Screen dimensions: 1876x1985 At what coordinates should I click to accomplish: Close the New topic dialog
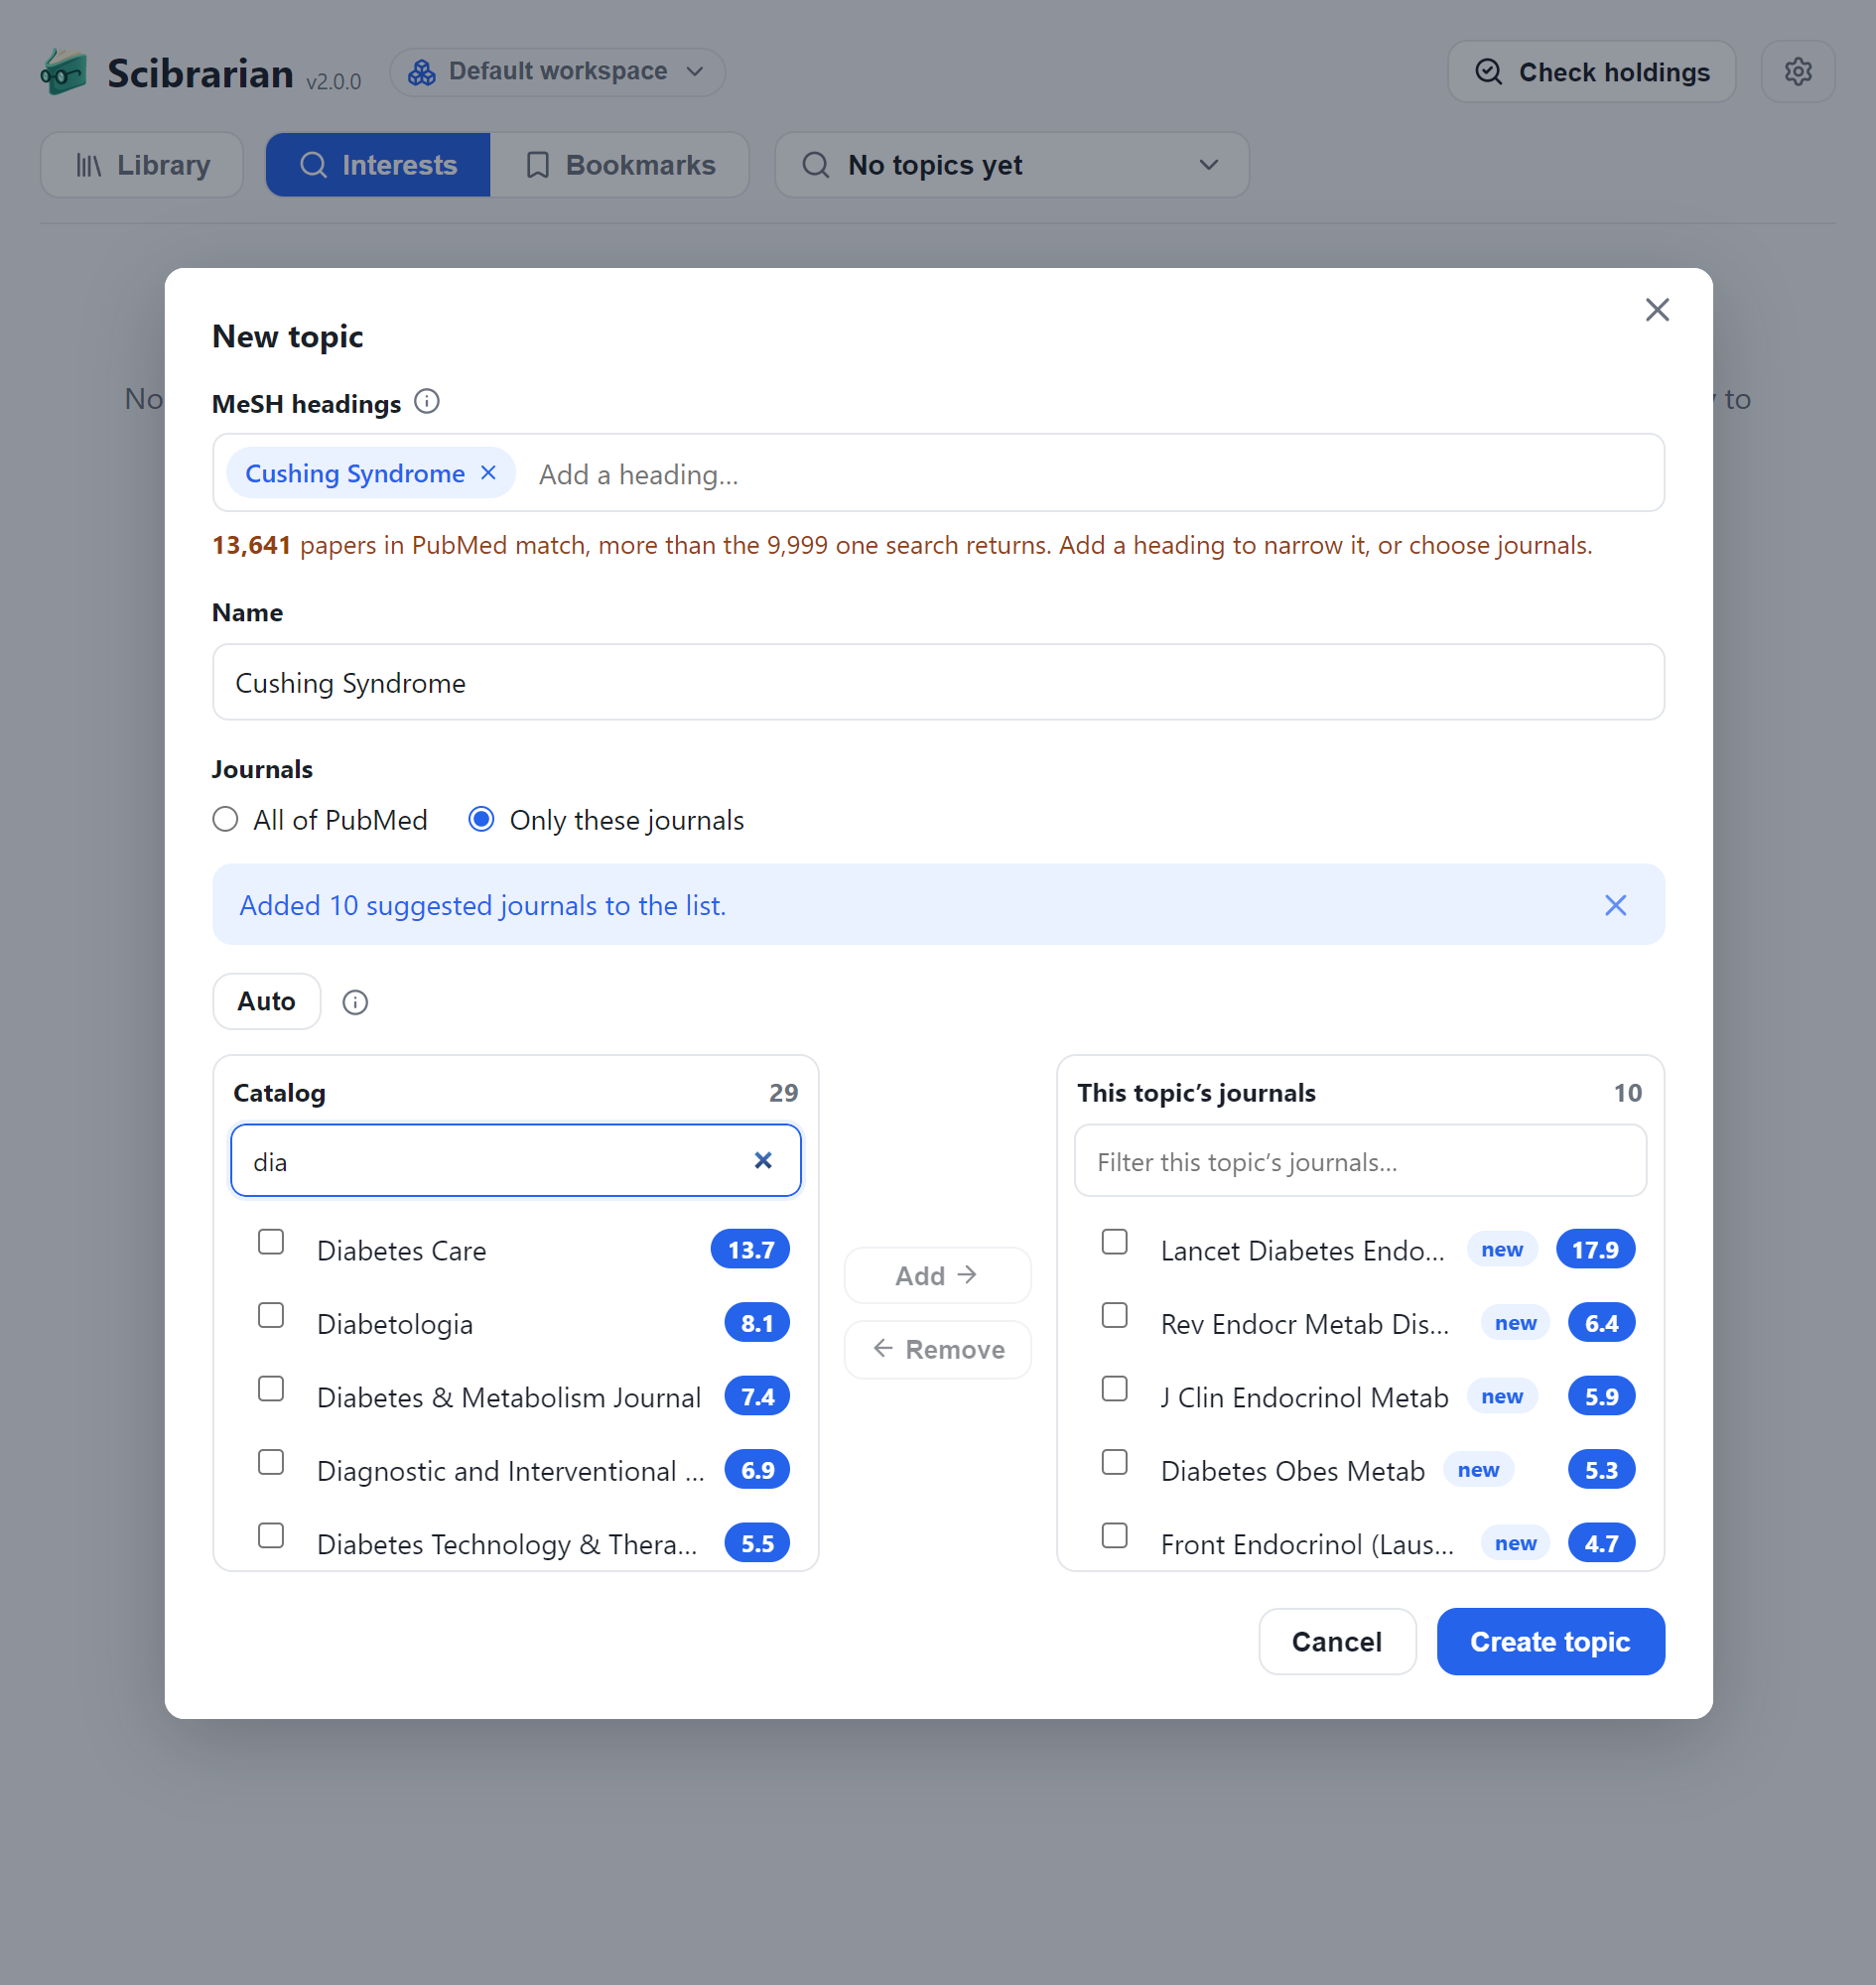pyautogui.click(x=1657, y=310)
